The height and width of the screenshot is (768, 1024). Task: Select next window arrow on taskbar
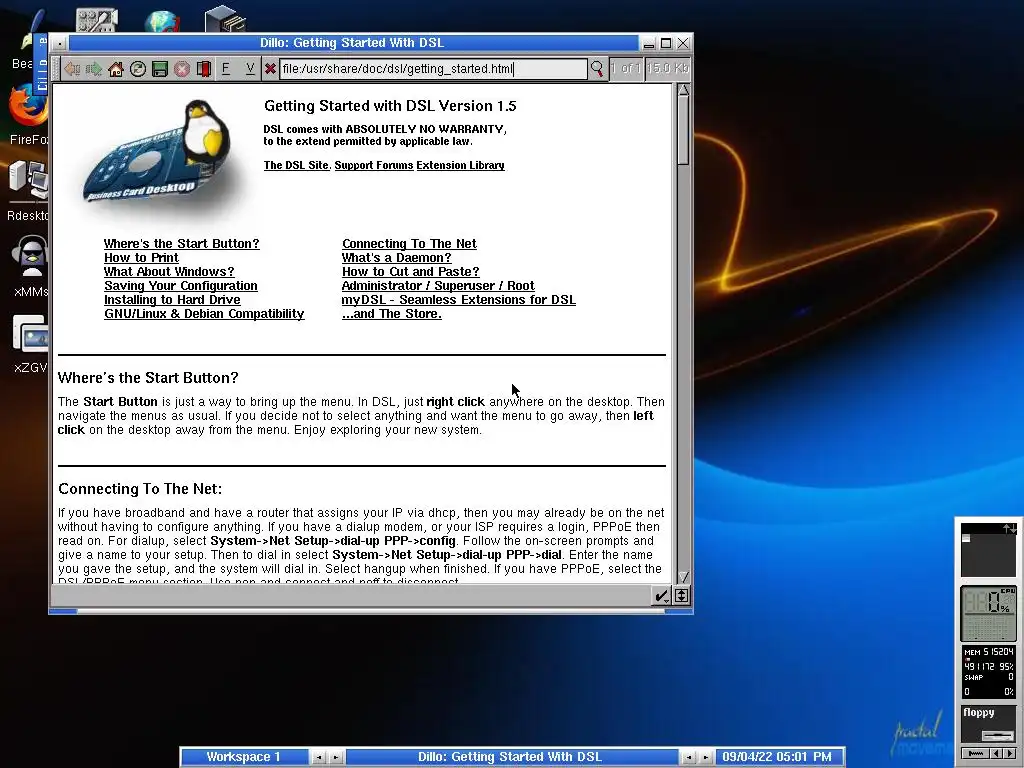pyautogui.click(x=705, y=758)
